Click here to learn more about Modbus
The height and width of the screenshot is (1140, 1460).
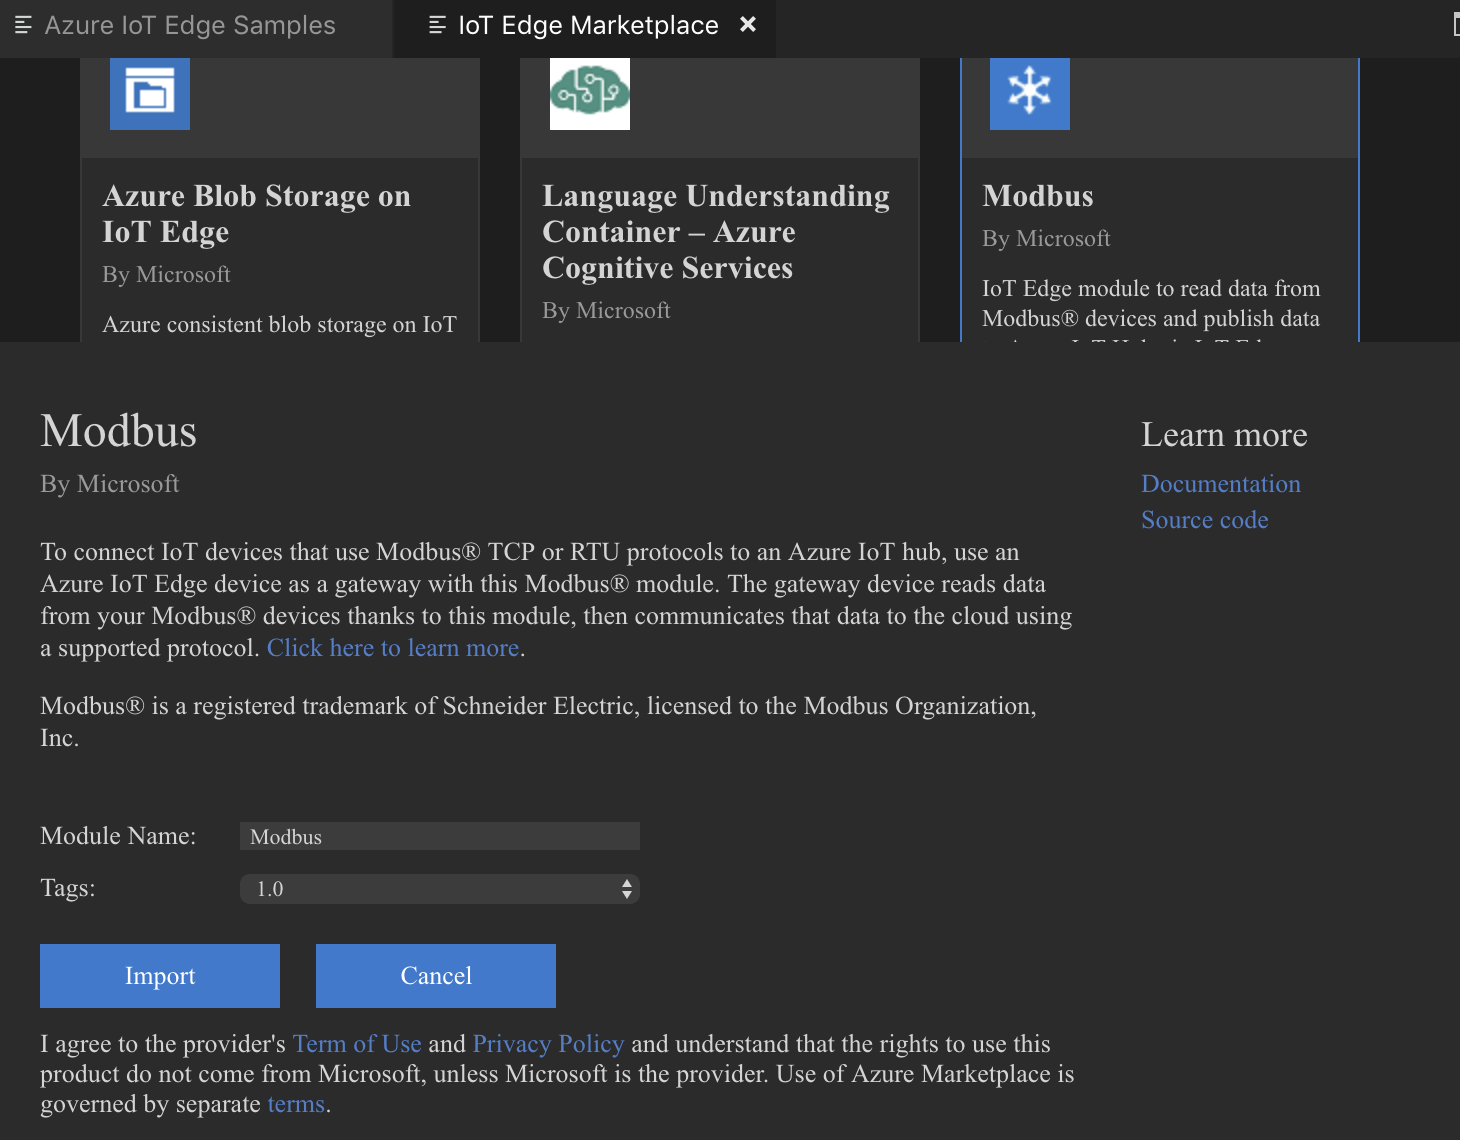click(x=392, y=648)
